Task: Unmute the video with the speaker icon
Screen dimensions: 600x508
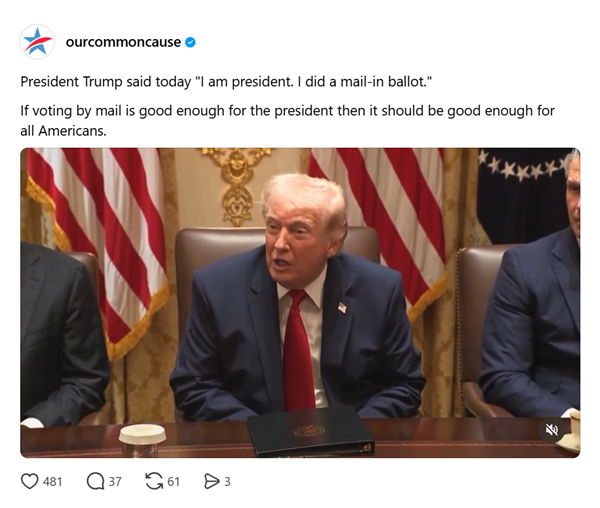Action: pyautogui.click(x=551, y=430)
